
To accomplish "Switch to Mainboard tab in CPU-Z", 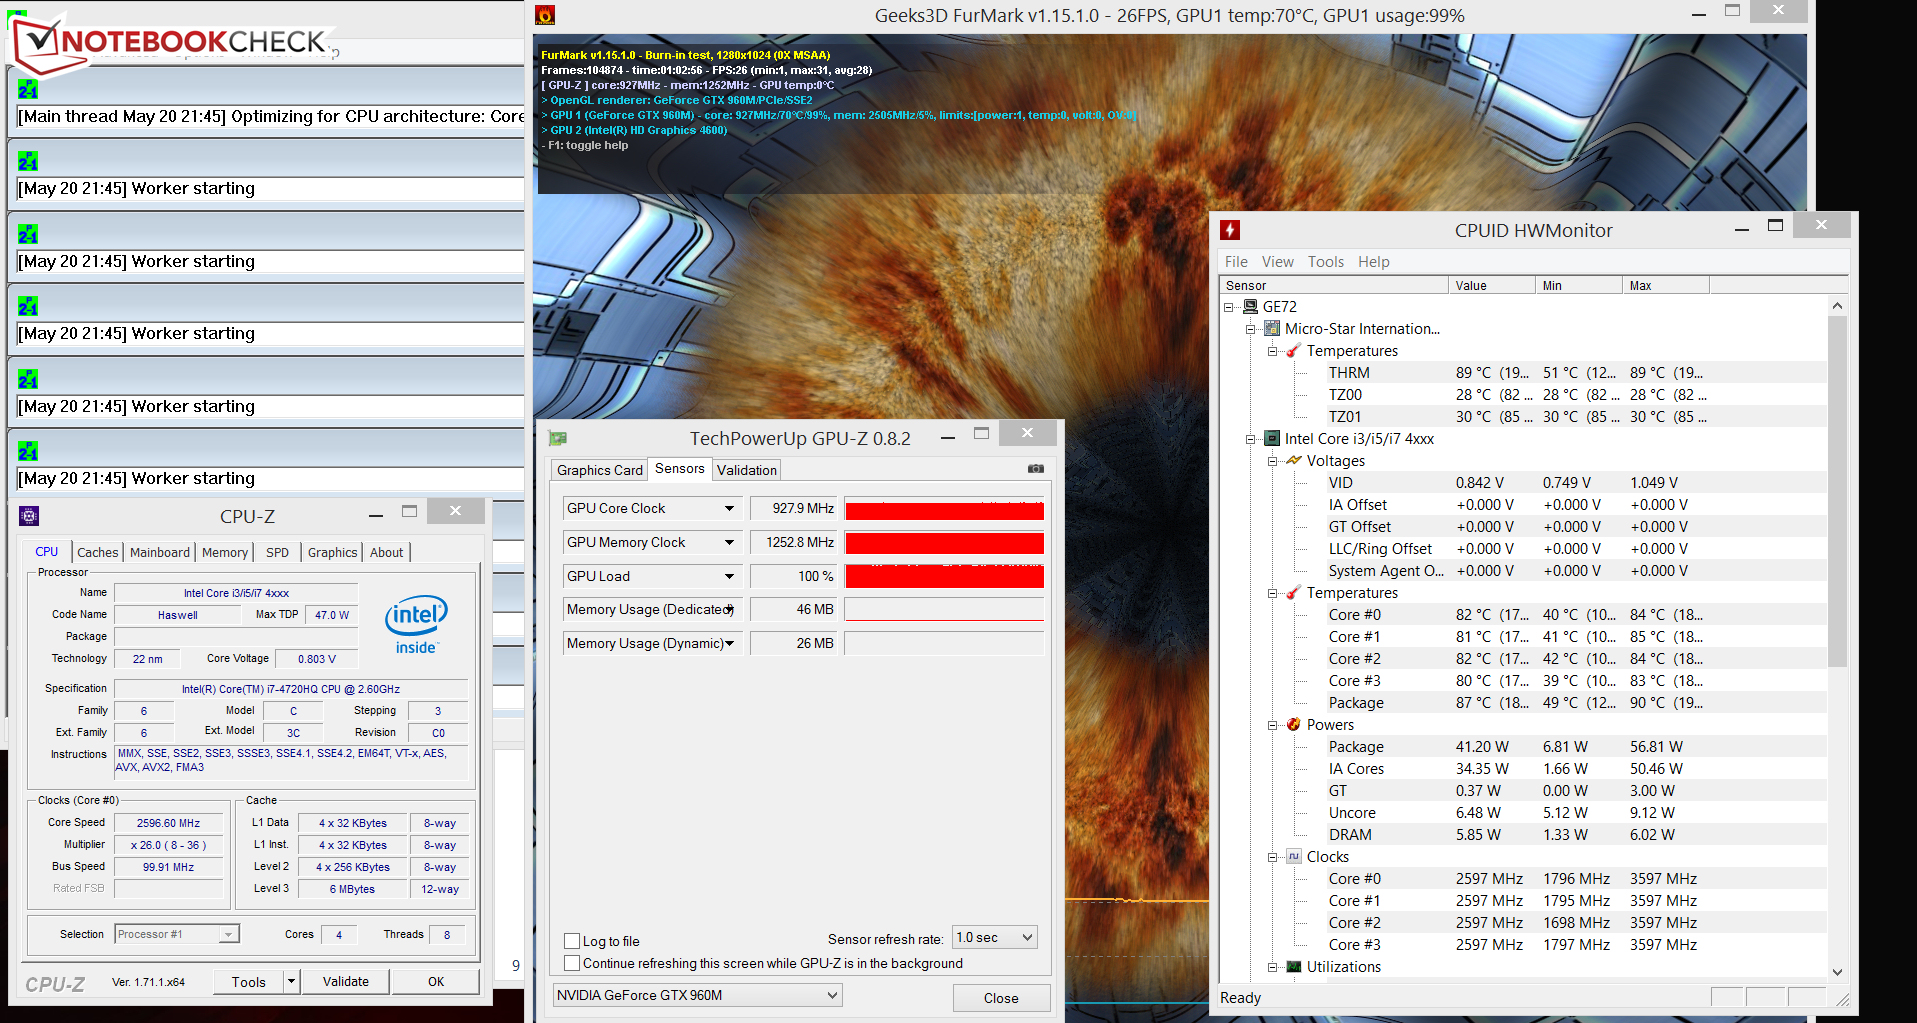I will point(160,552).
